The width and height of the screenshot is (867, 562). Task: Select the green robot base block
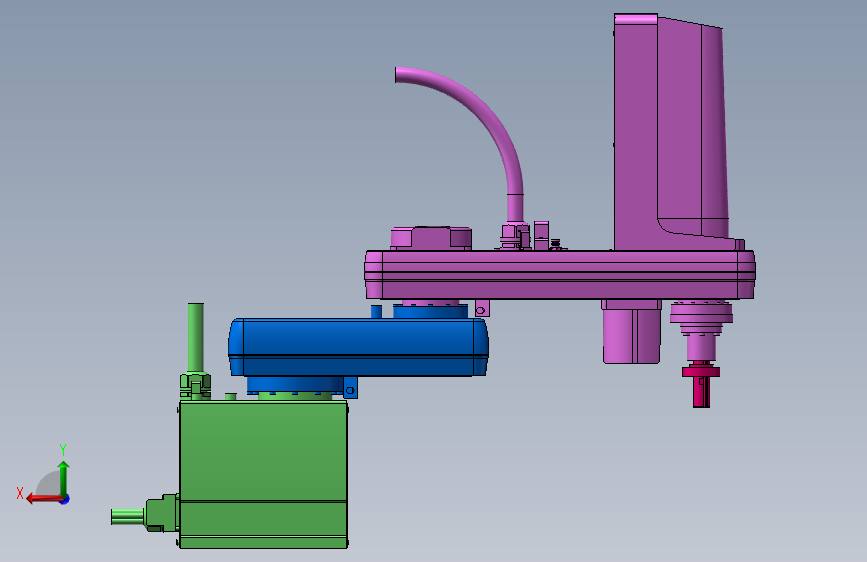tap(263, 475)
